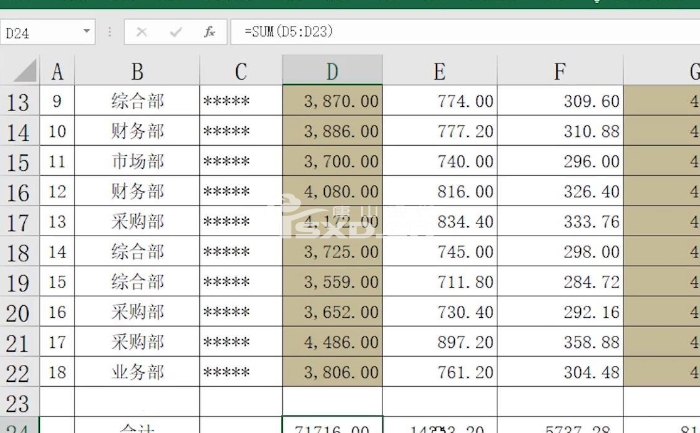Click 财务部 cell in row 14

(x=137, y=131)
